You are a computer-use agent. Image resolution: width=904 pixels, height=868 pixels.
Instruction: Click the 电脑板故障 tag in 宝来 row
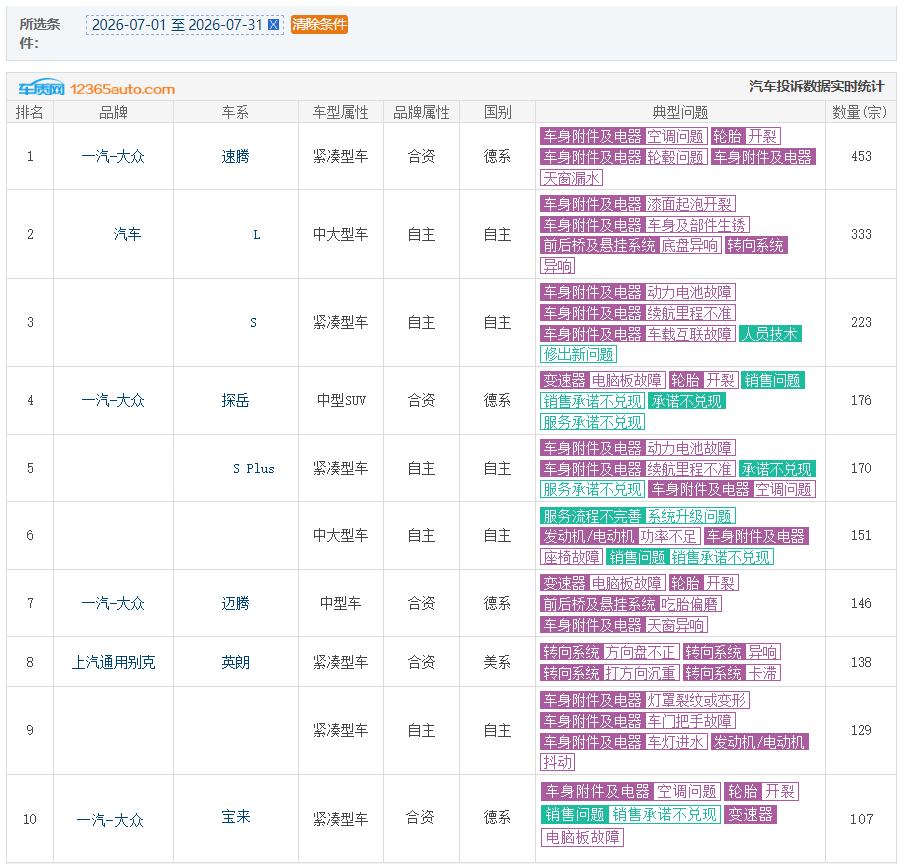click(582, 837)
